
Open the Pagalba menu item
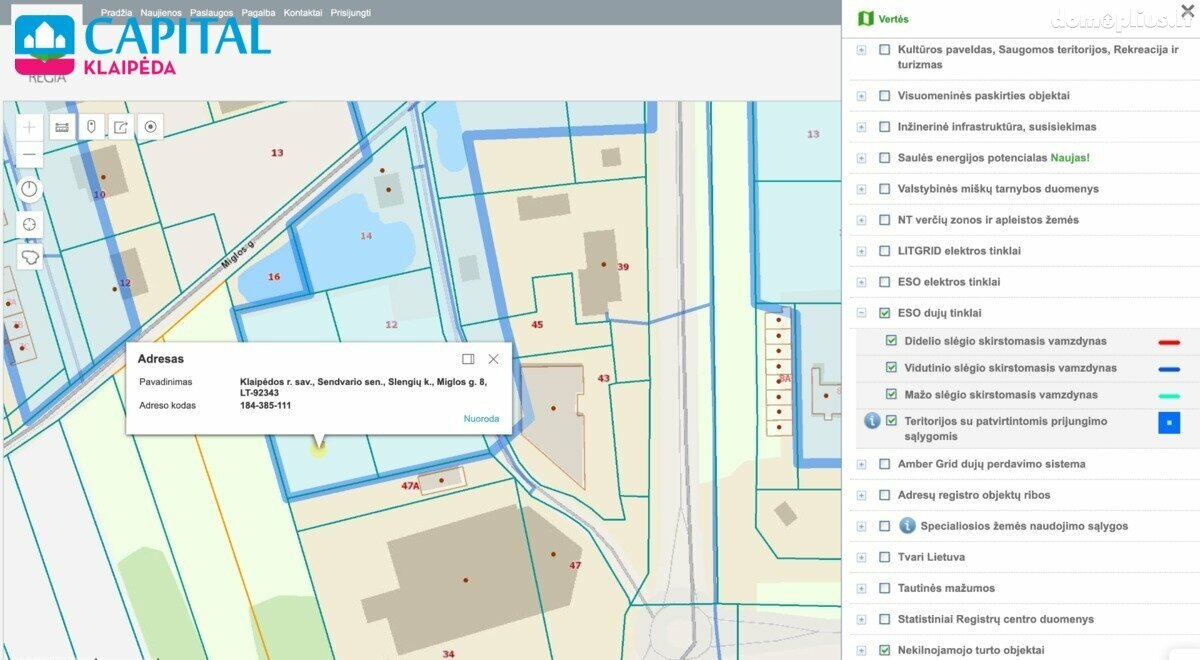pyautogui.click(x=258, y=13)
